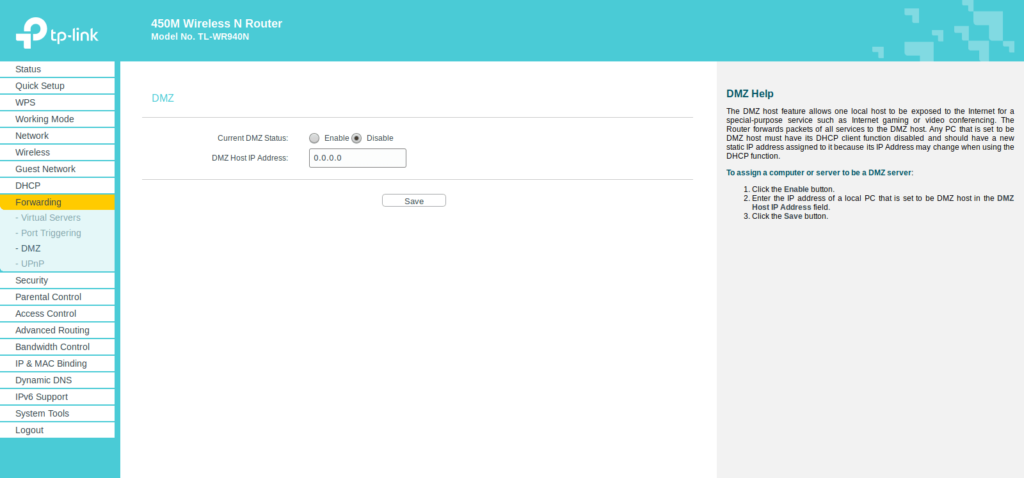Click the TP-Link logo
The image size is (1024, 478).
56,33
